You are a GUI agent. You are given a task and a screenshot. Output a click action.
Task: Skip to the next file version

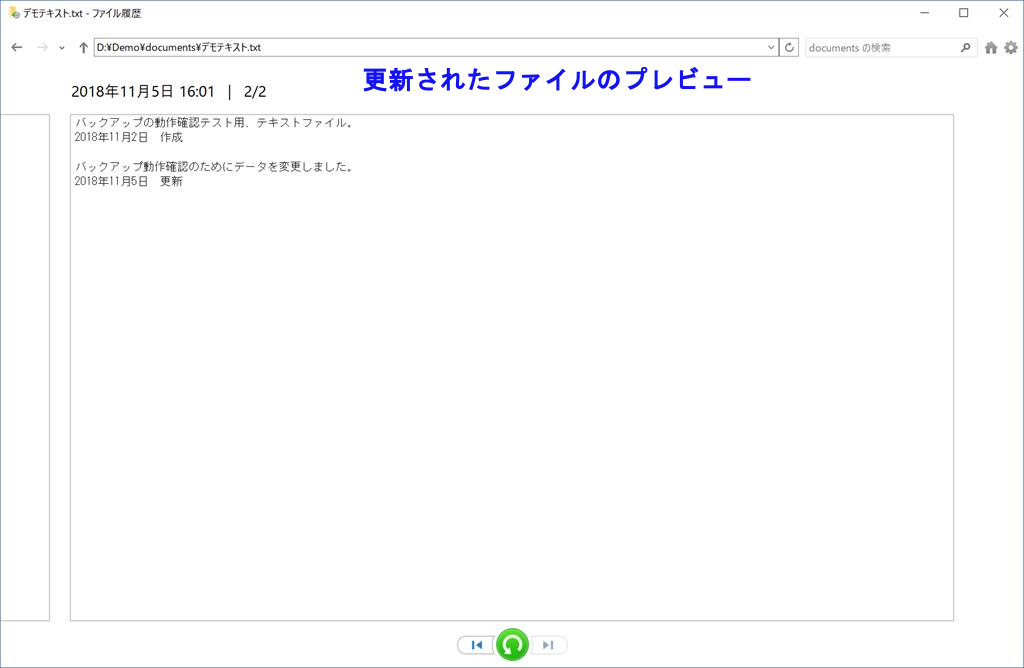point(548,645)
